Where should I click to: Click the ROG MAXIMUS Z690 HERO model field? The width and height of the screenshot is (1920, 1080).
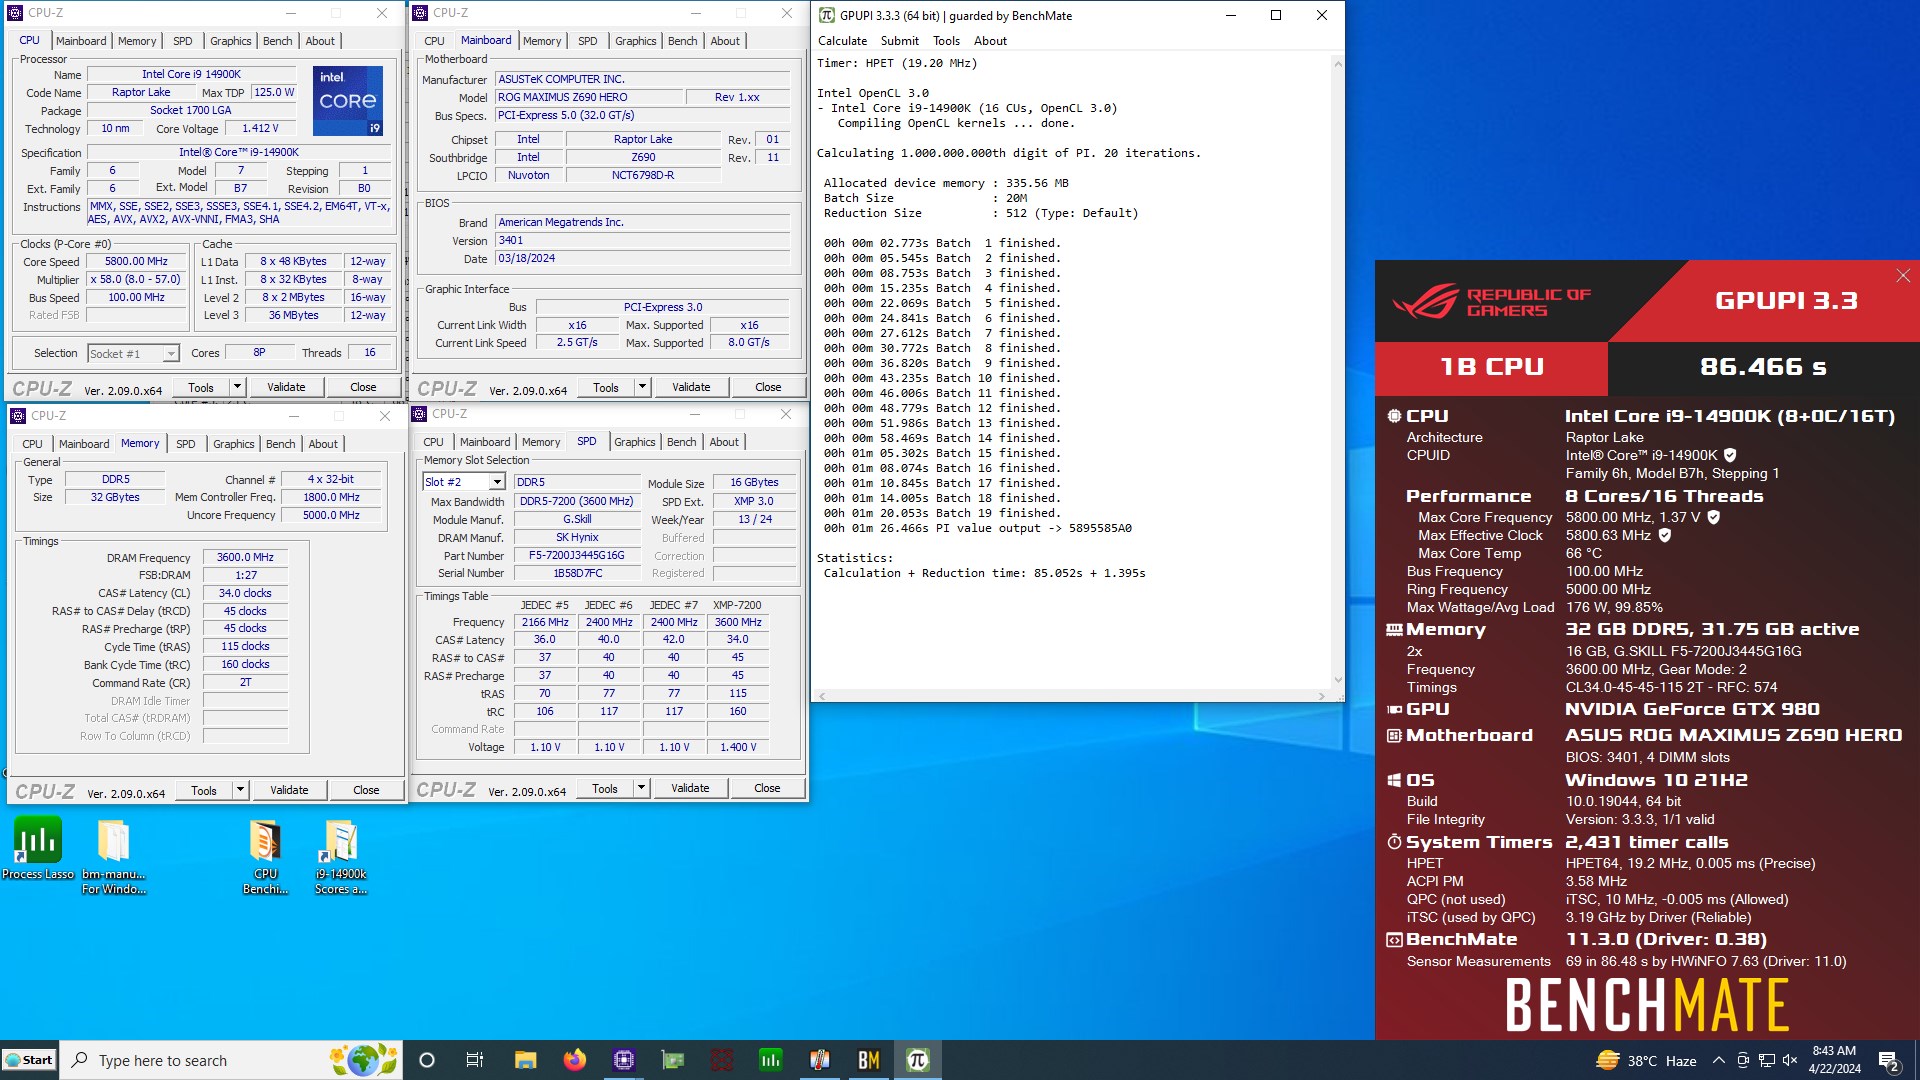click(x=588, y=97)
